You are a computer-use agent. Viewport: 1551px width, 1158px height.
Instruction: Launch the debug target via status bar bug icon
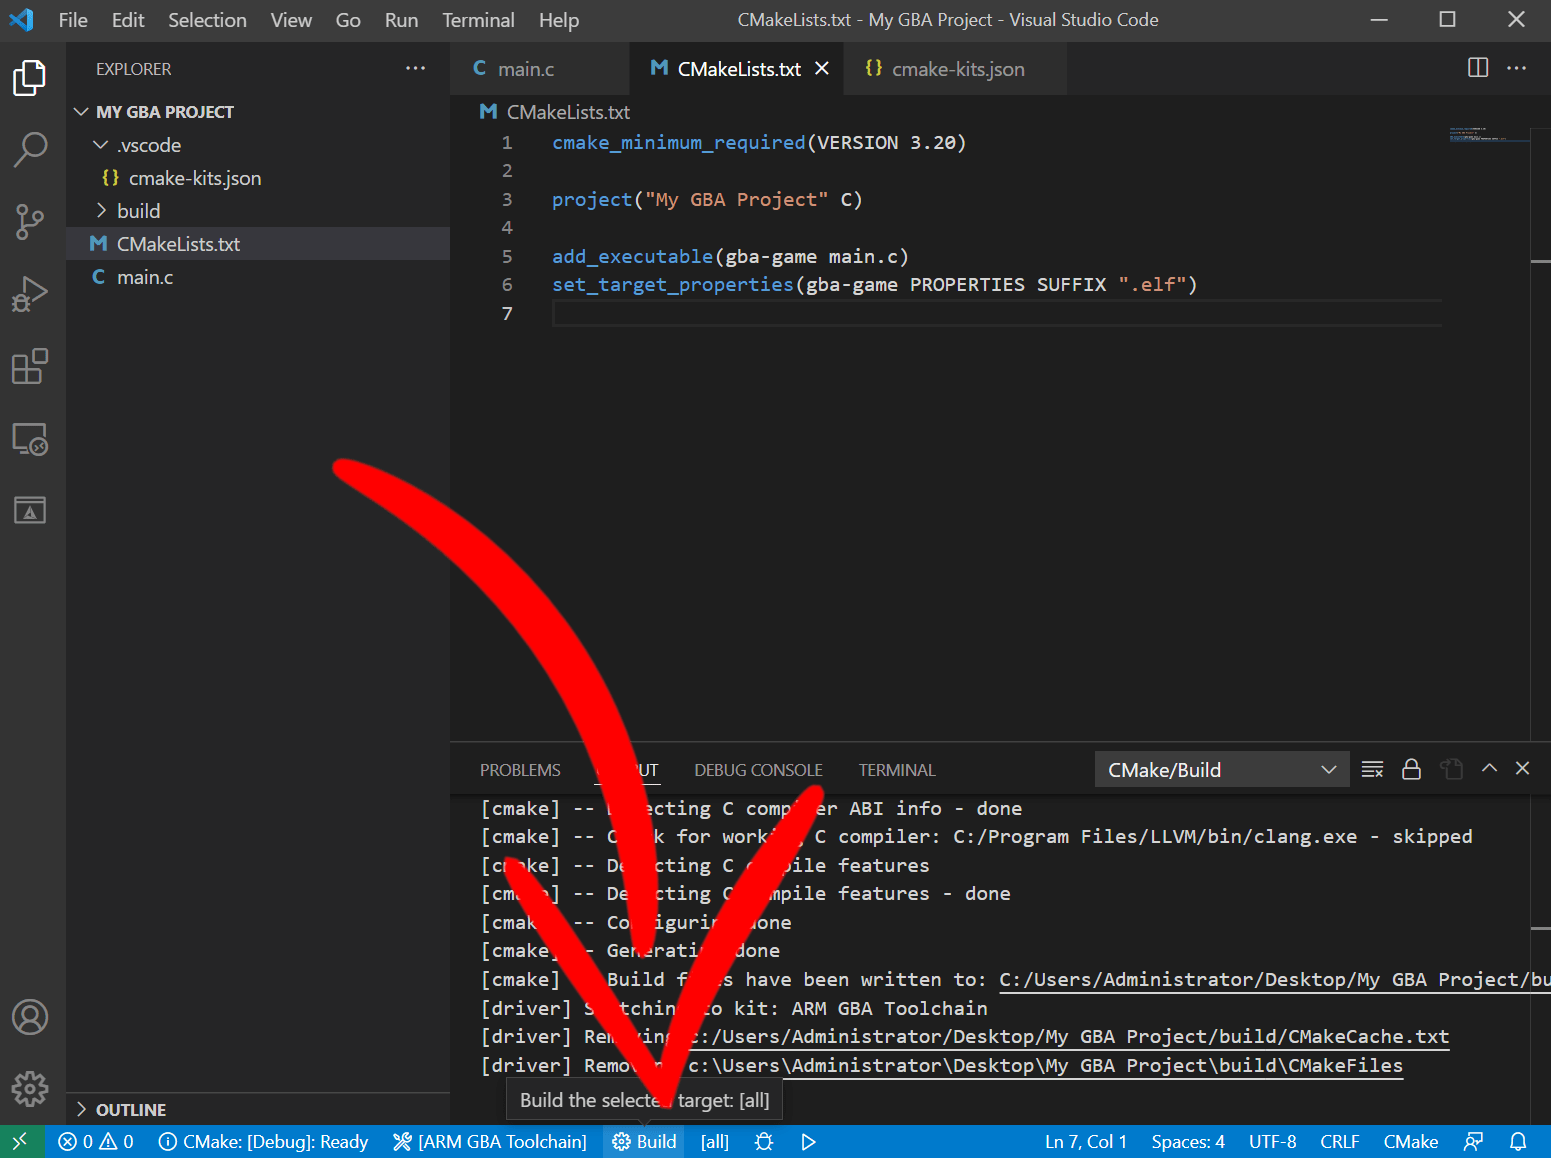pyautogui.click(x=763, y=1141)
